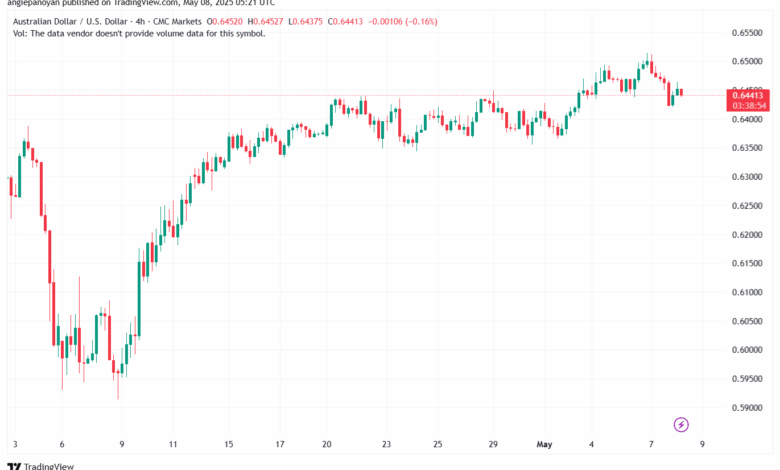The image size is (780, 470).
Task: Click the date 15 on time axis
Action: pyautogui.click(x=228, y=444)
